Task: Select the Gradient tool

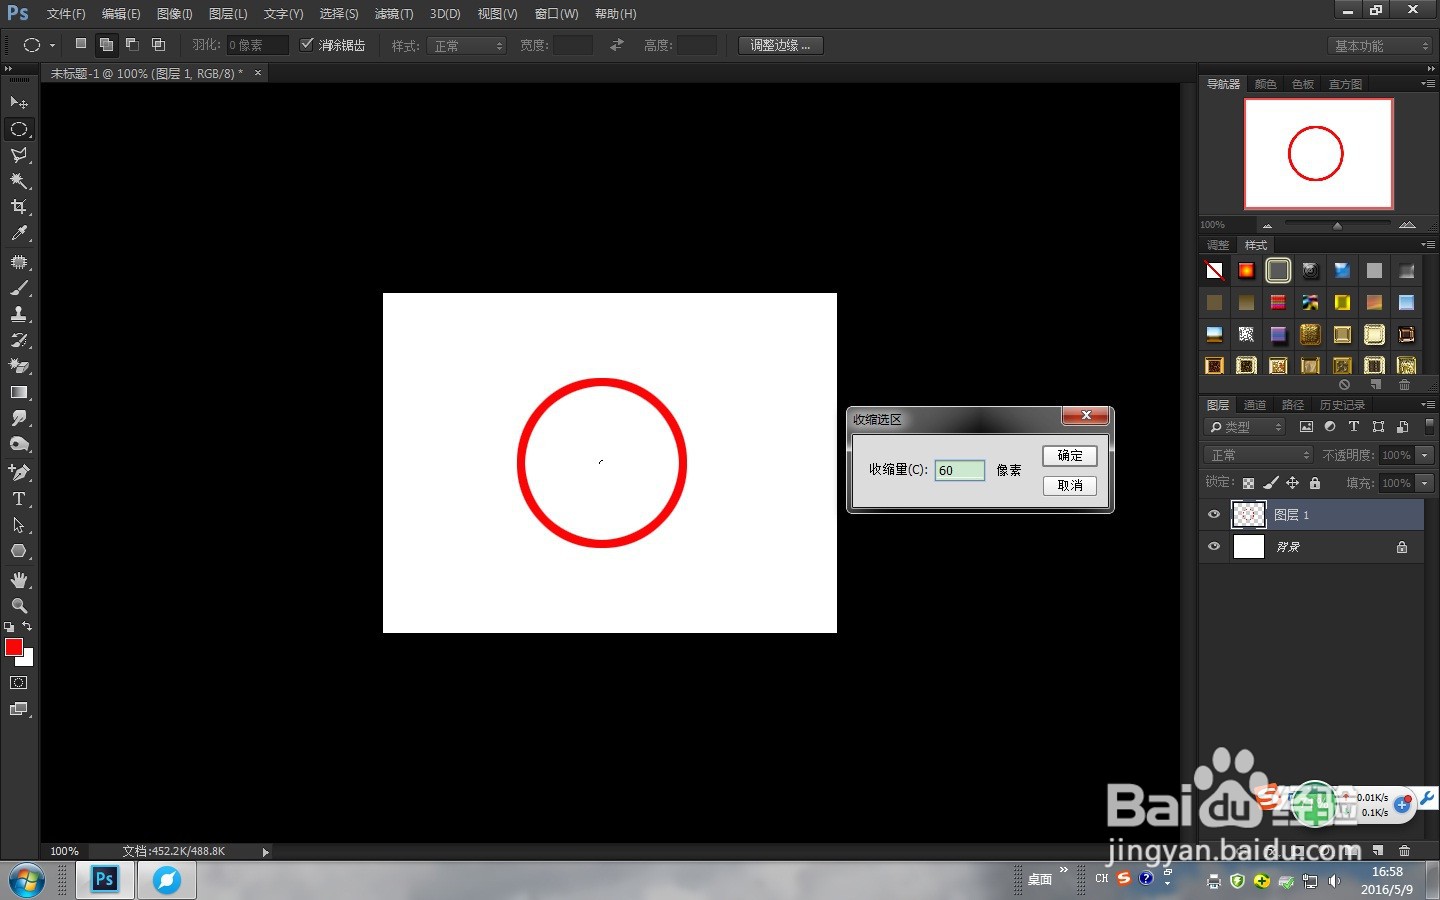Action: point(19,392)
